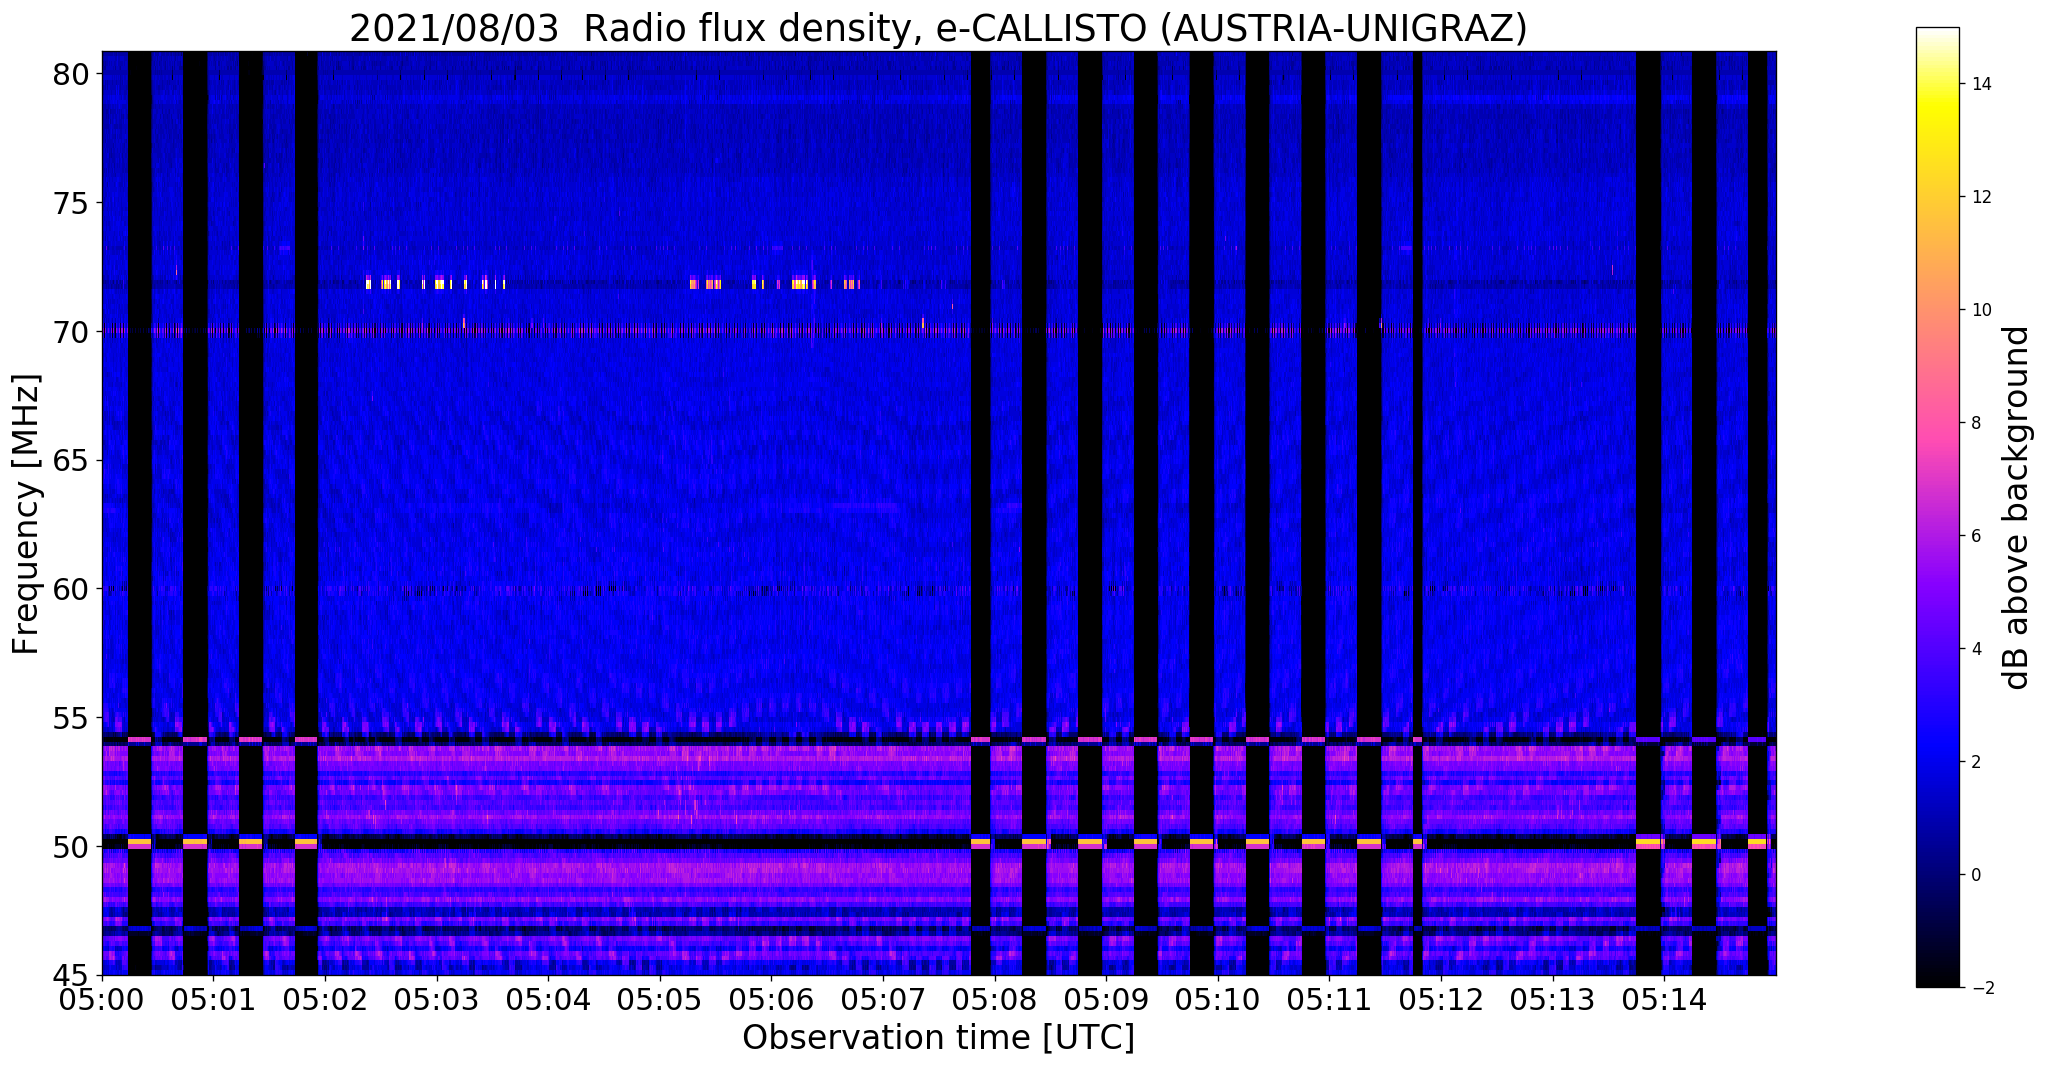2047x1067 pixels.
Task: Click the colorbar value 12
Action: (1980, 197)
